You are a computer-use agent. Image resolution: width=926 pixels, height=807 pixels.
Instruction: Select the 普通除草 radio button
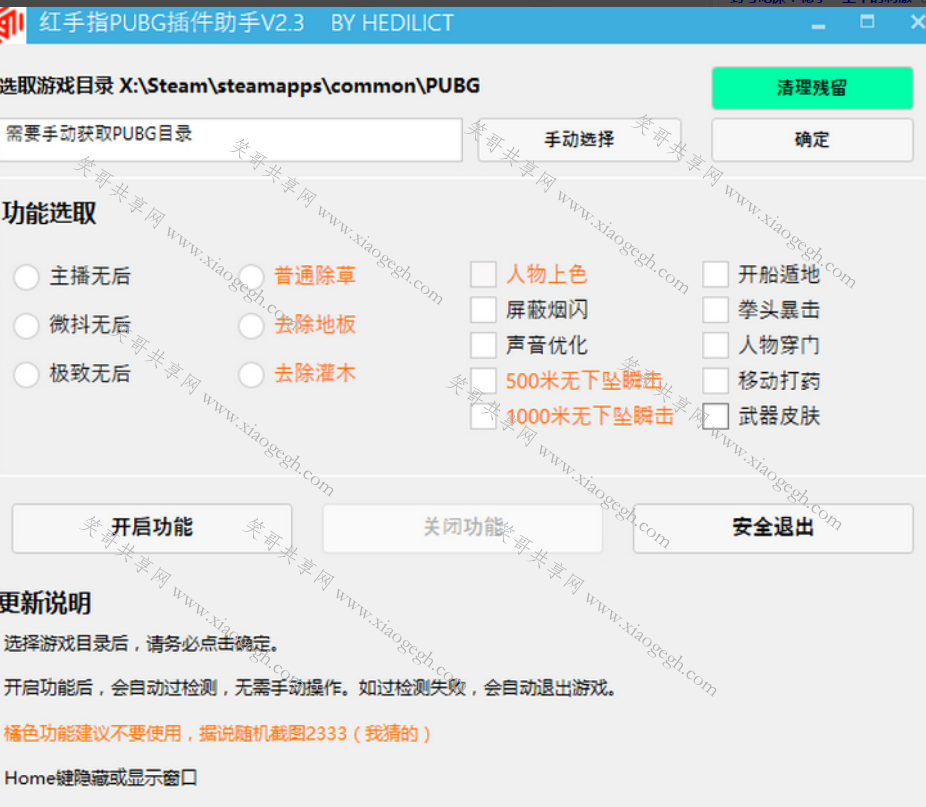point(251,276)
